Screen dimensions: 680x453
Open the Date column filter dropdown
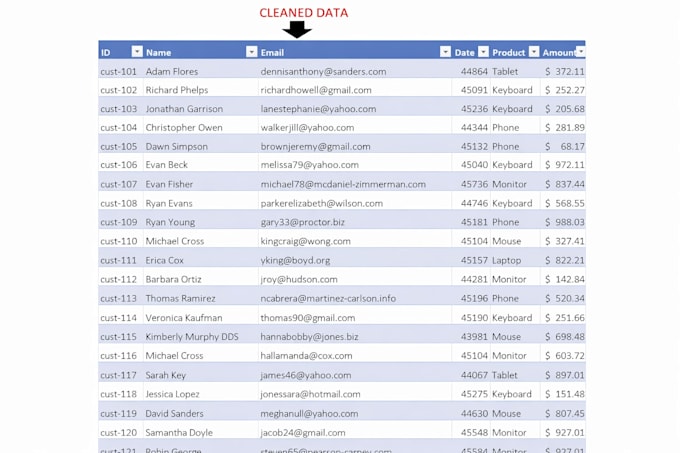(x=483, y=52)
